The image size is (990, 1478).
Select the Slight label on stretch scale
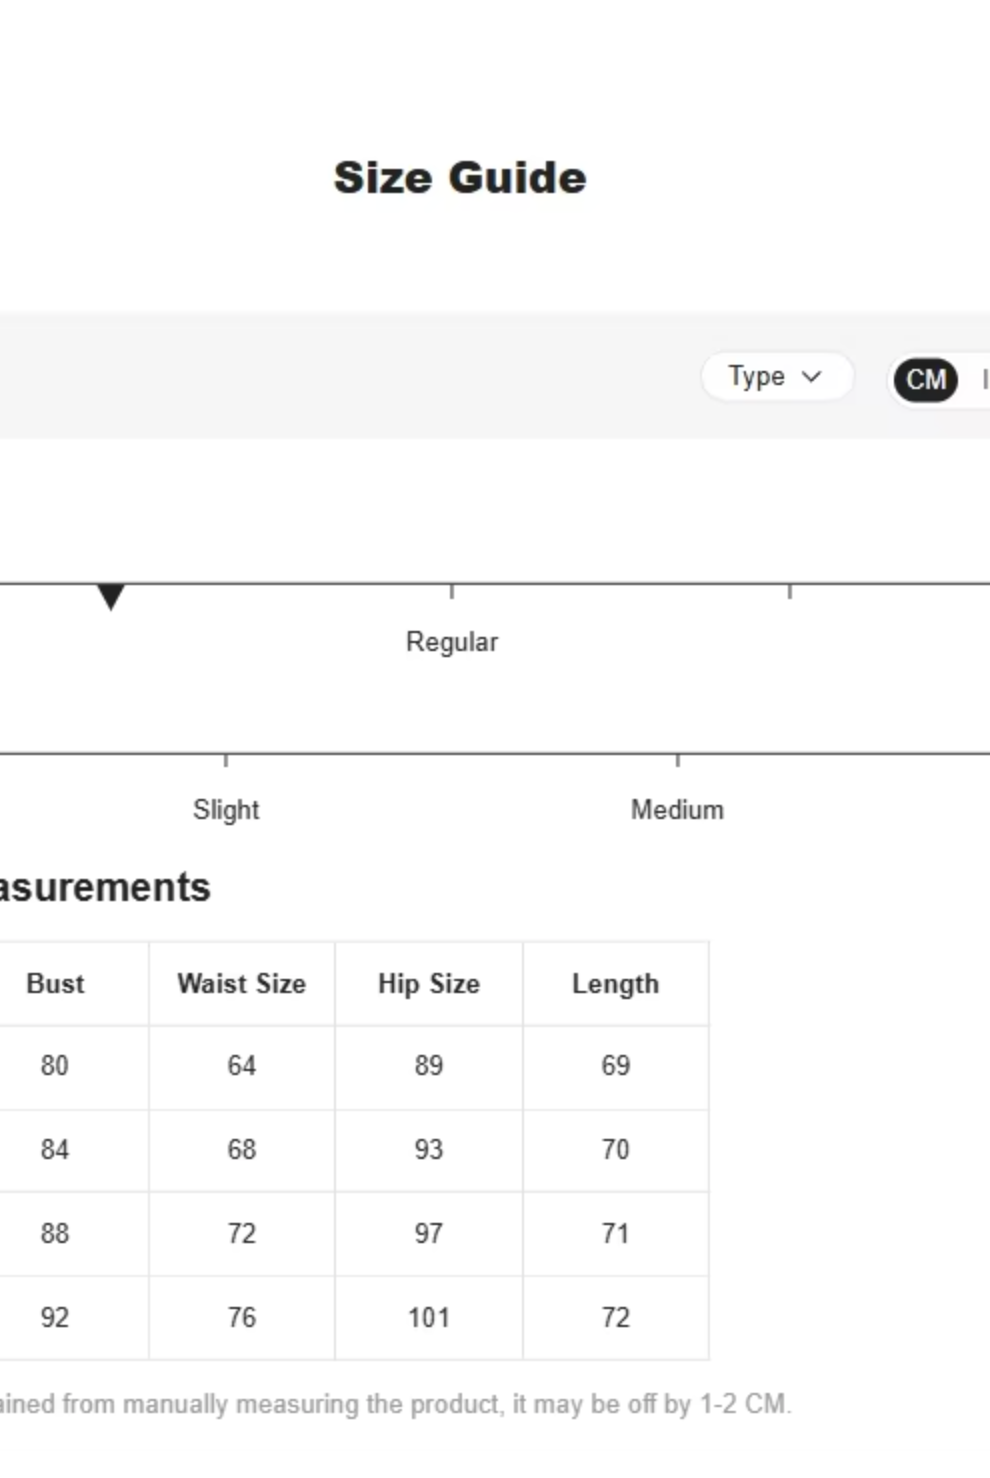[226, 810]
